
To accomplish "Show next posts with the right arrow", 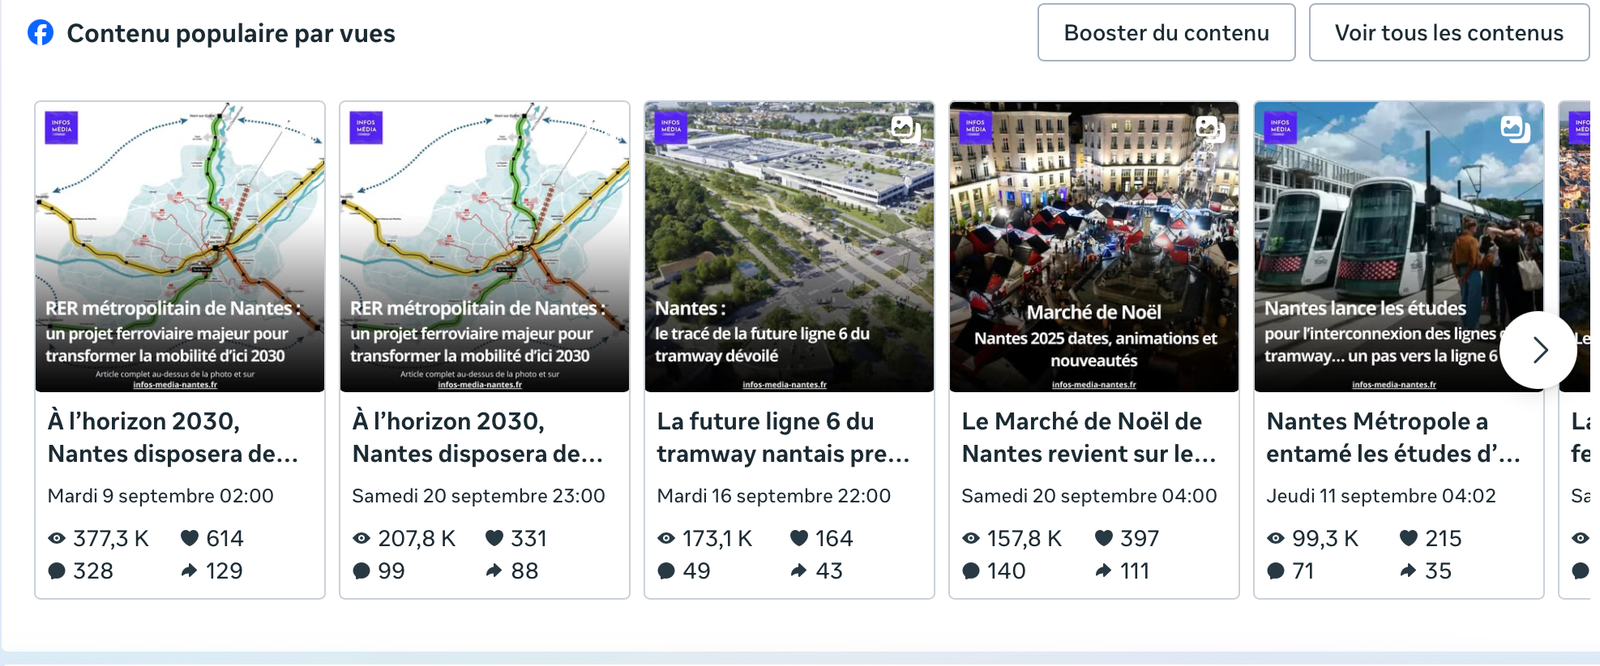I will click(1539, 350).
